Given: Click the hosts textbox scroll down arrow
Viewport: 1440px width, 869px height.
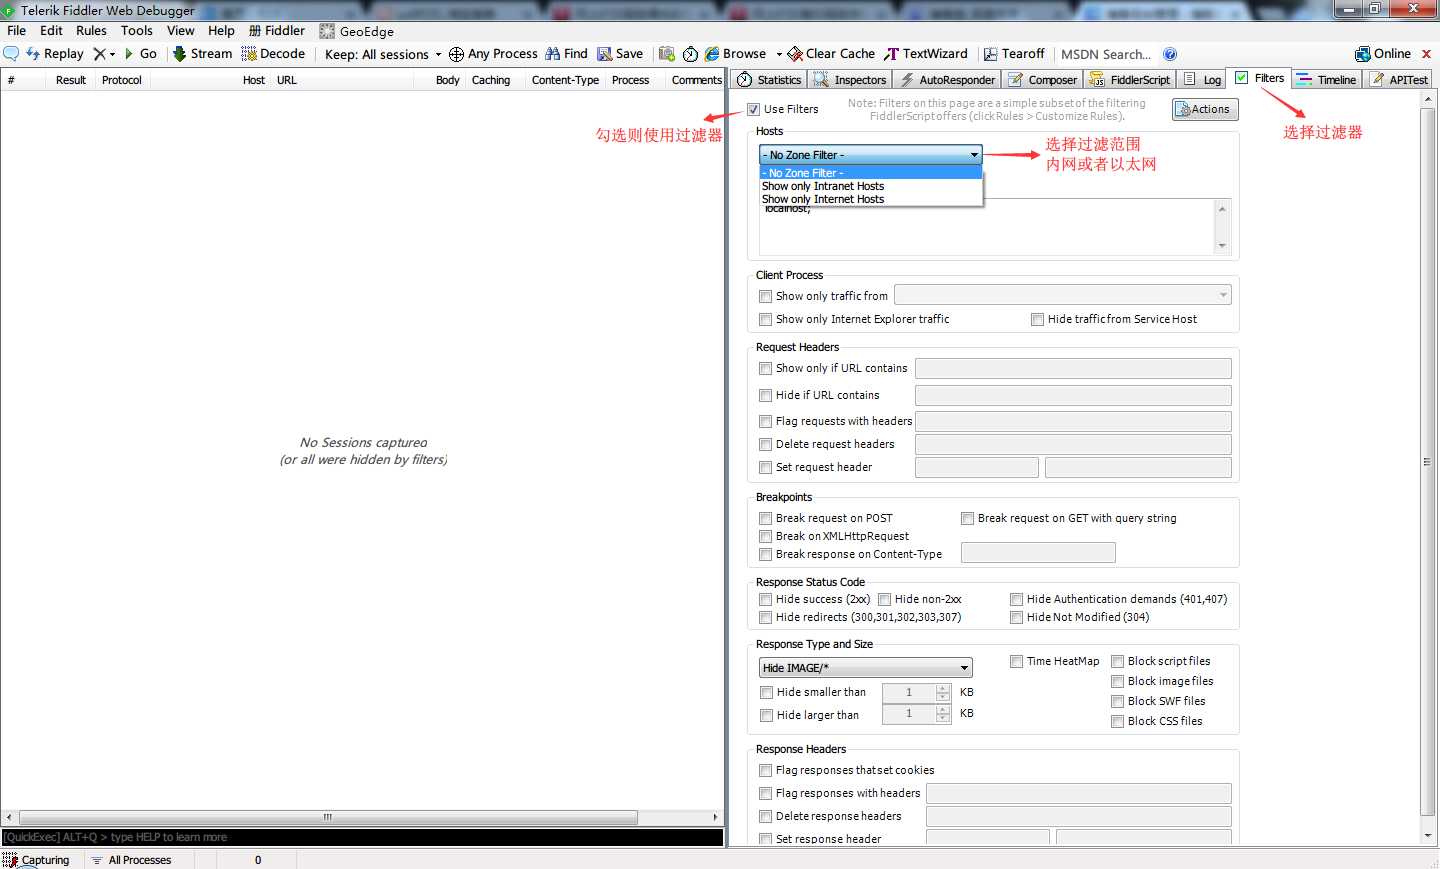Looking at the screenshot, I should tap(1222, 245).
